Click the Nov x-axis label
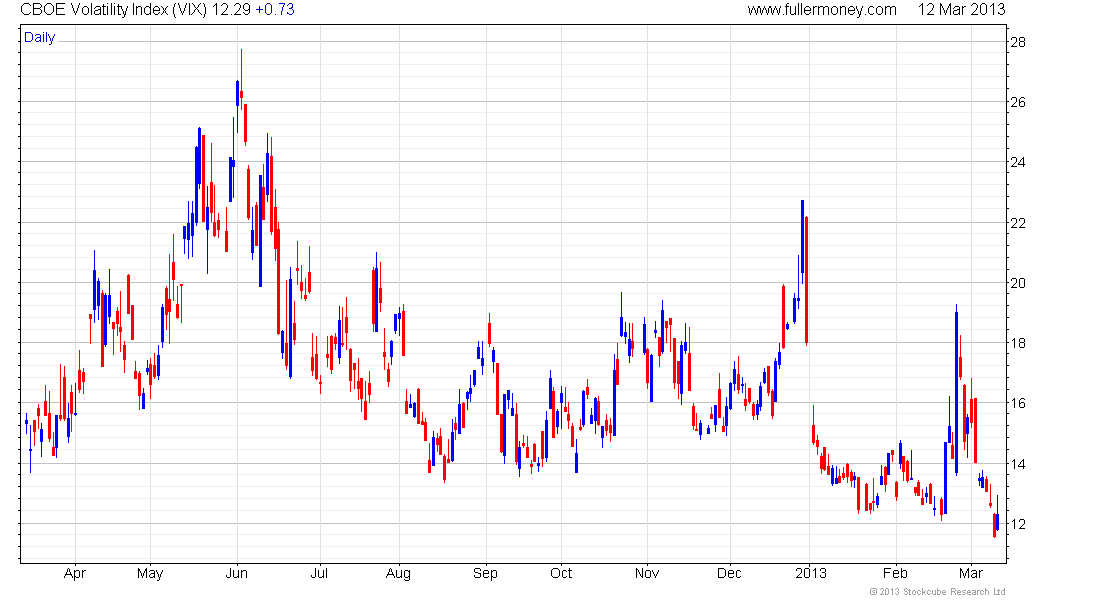This screenshot has width=1100, height=600. [x=647, y=573]
